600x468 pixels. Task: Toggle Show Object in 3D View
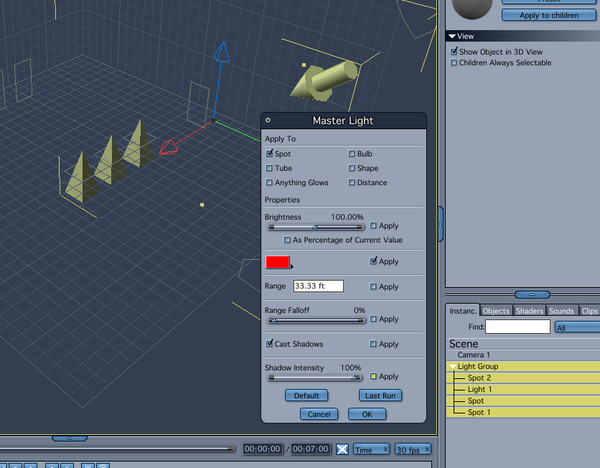(x=454, y=51)
